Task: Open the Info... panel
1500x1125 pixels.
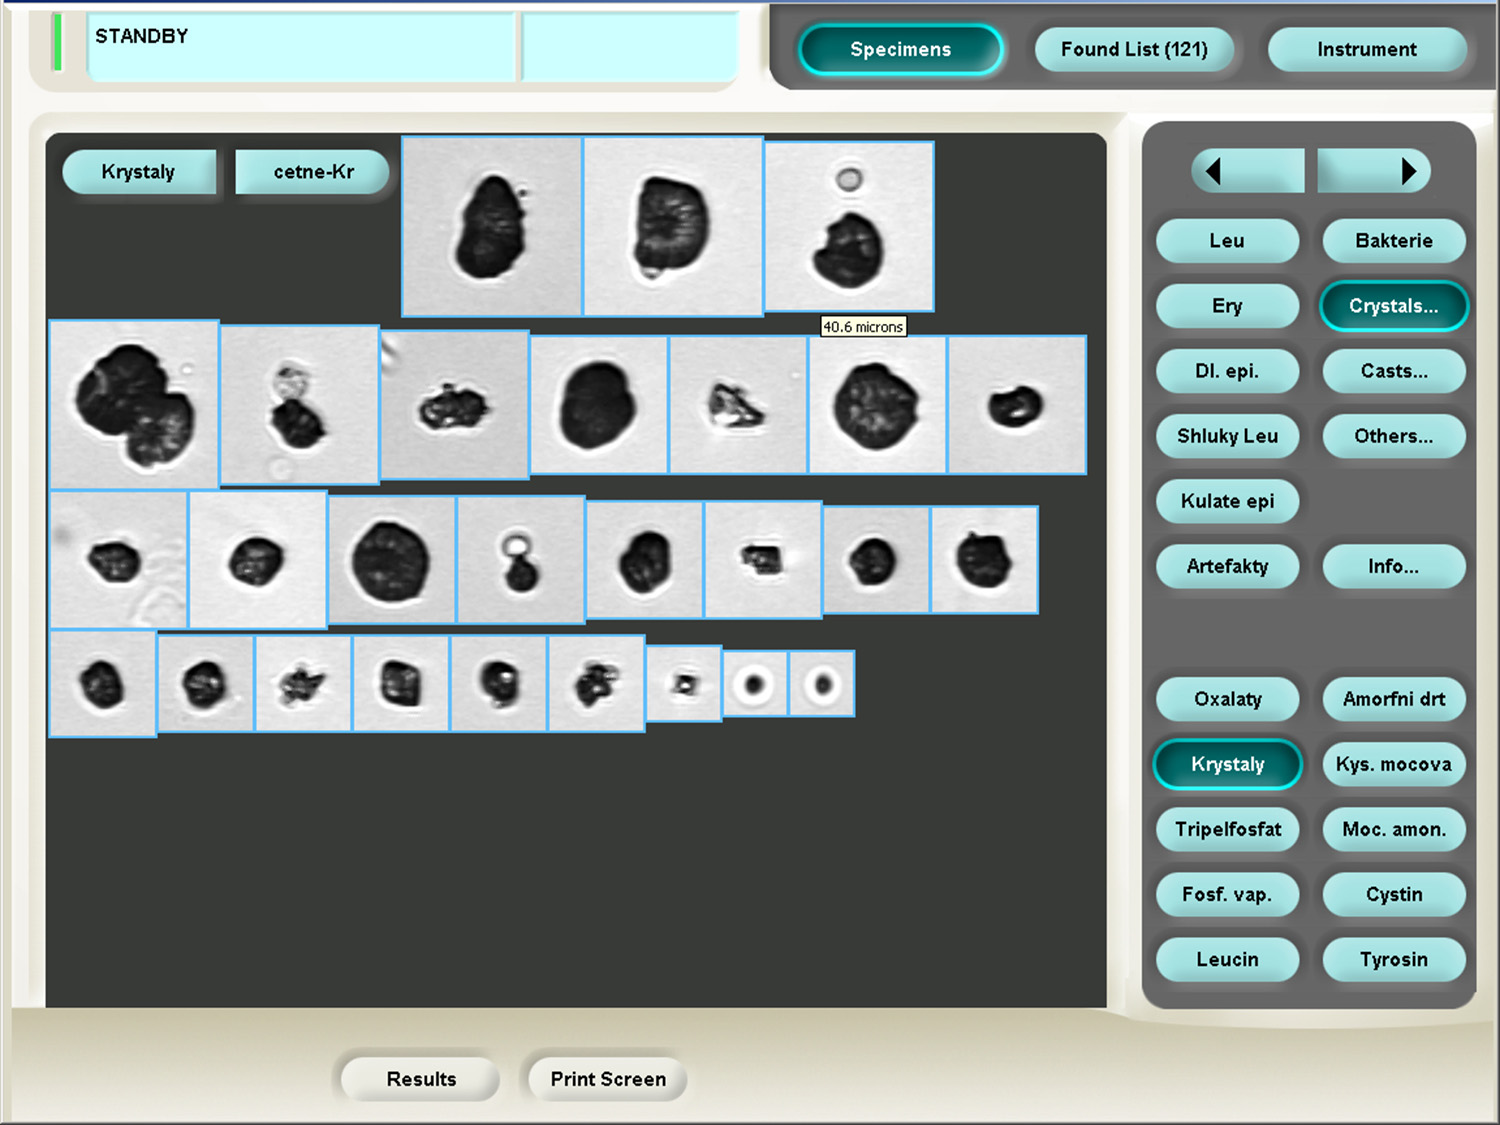Action: tap(1394, 566)
